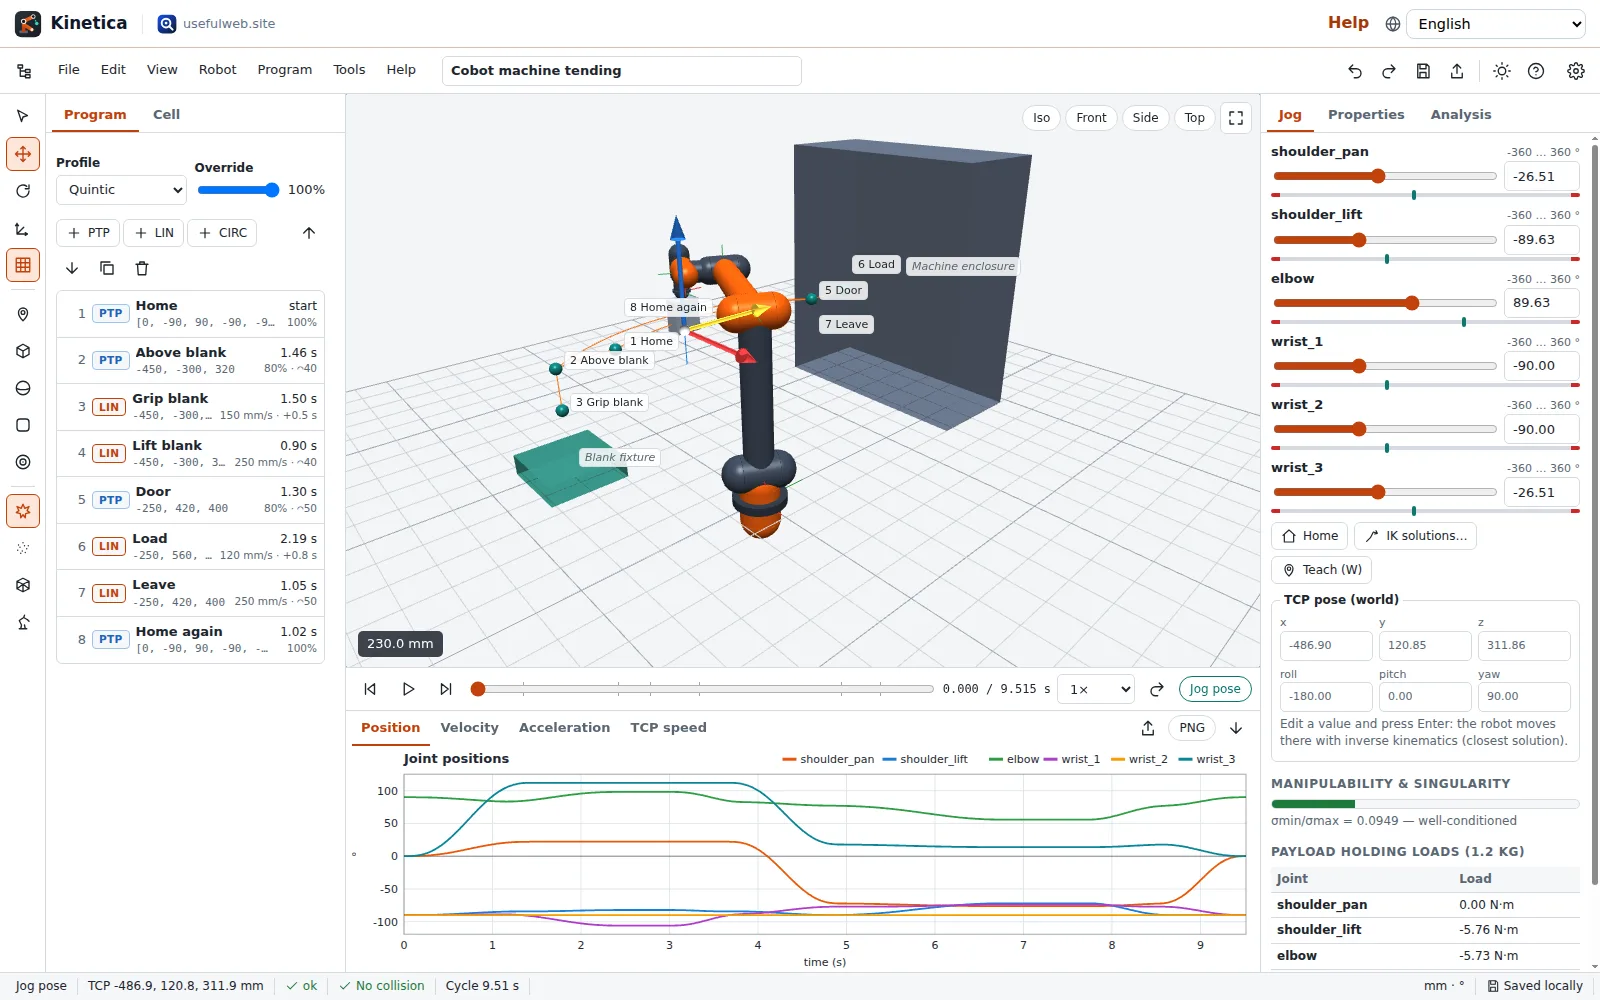Adjust the elbow joint slider

pyautogui.click(x=1385, y=303)
